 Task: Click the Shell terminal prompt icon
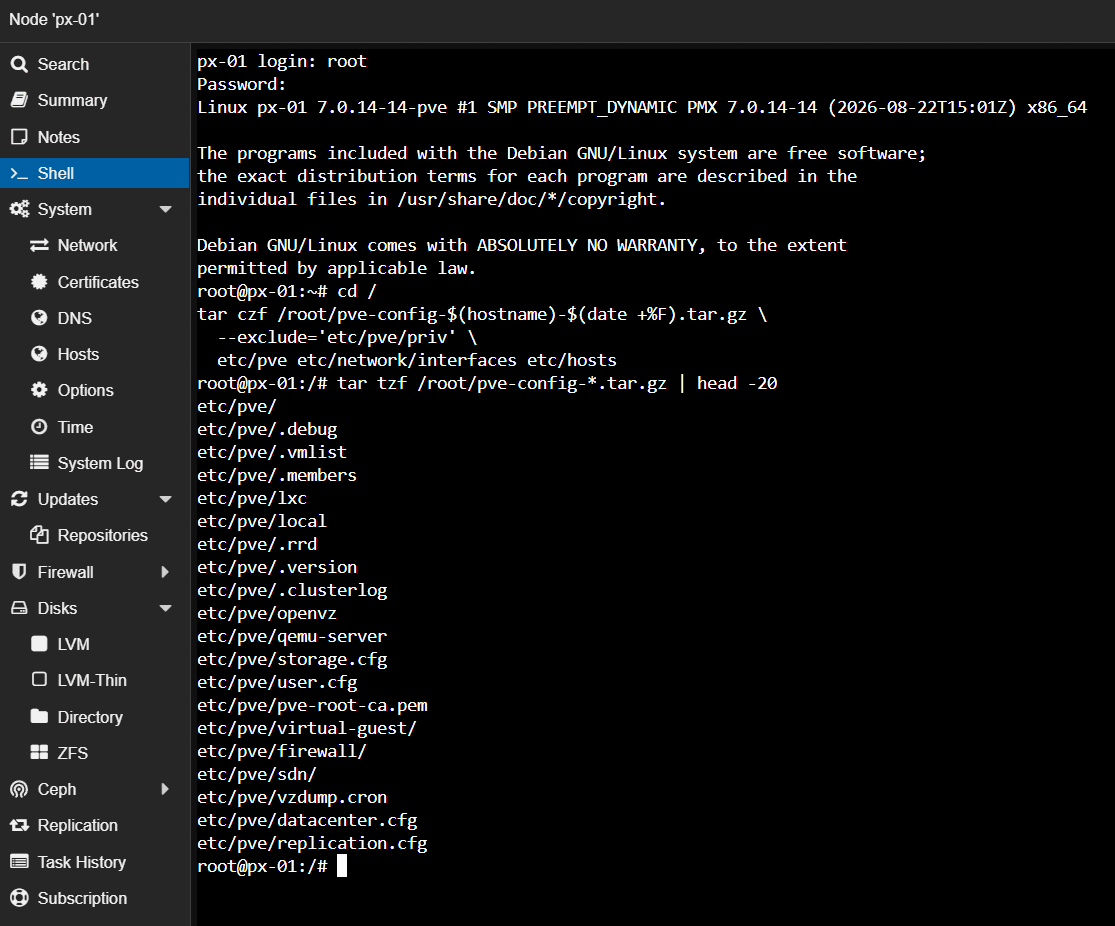[x=19, y=174]
